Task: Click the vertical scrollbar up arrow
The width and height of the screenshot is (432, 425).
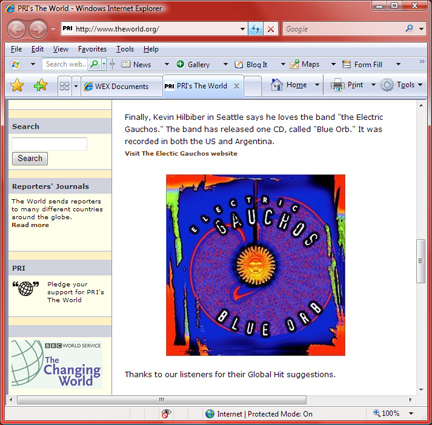Action: pyautogui.click(x=421, y=105)
